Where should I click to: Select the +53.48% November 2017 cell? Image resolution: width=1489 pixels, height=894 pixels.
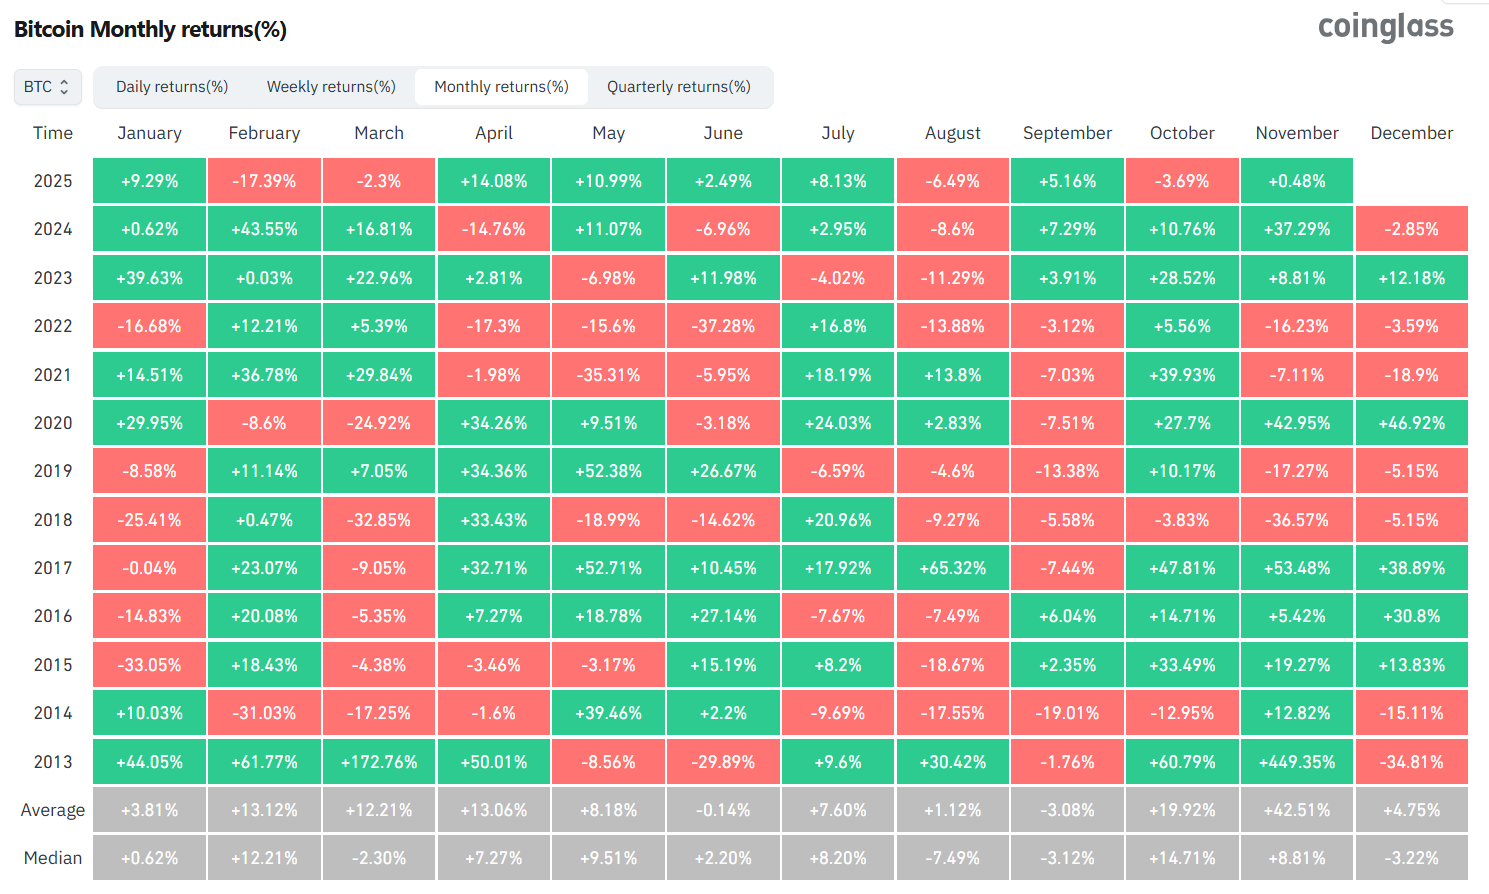pos(1297,568)
